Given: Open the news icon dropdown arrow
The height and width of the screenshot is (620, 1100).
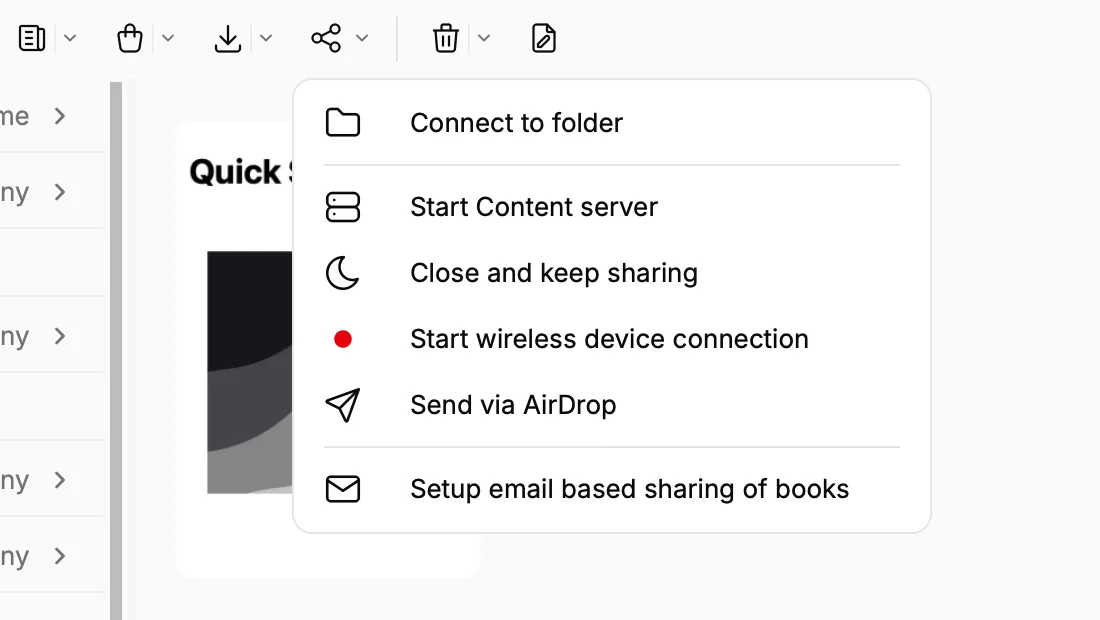Looking at the screenshot, I should point(70,38).
